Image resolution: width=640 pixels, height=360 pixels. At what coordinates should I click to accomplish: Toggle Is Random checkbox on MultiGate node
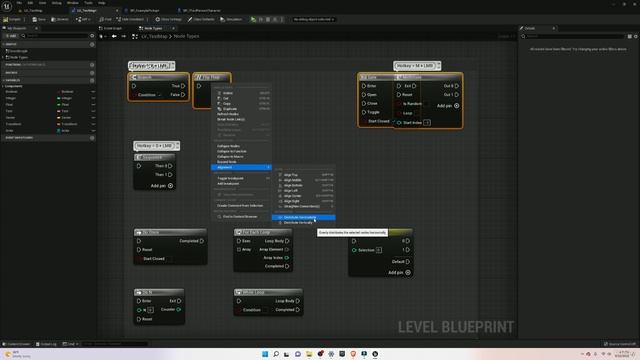coord(426,104)
